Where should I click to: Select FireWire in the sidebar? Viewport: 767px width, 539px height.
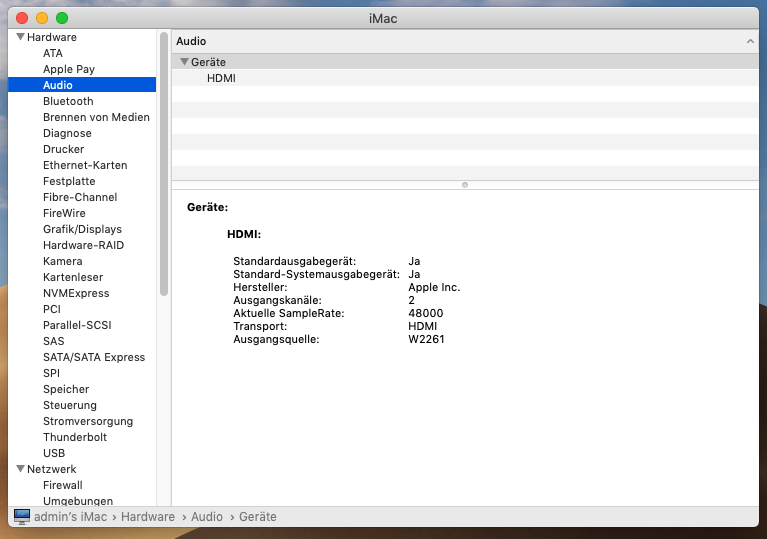click(64, 213)
